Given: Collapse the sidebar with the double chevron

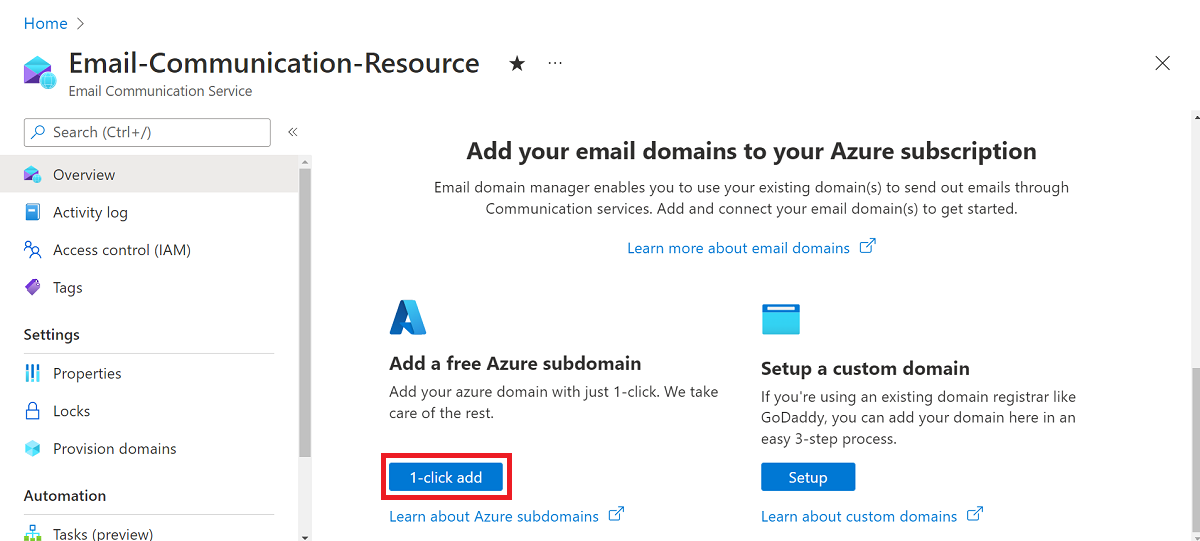Looking at the screenshot, I should pyautogui.click(x=293, y=132).
